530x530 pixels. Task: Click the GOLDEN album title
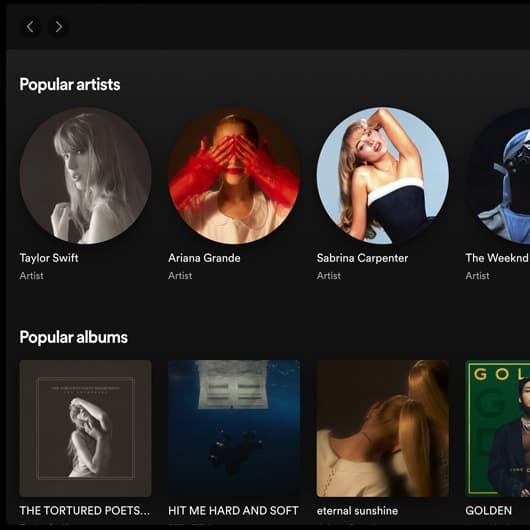tap(488, 510)
